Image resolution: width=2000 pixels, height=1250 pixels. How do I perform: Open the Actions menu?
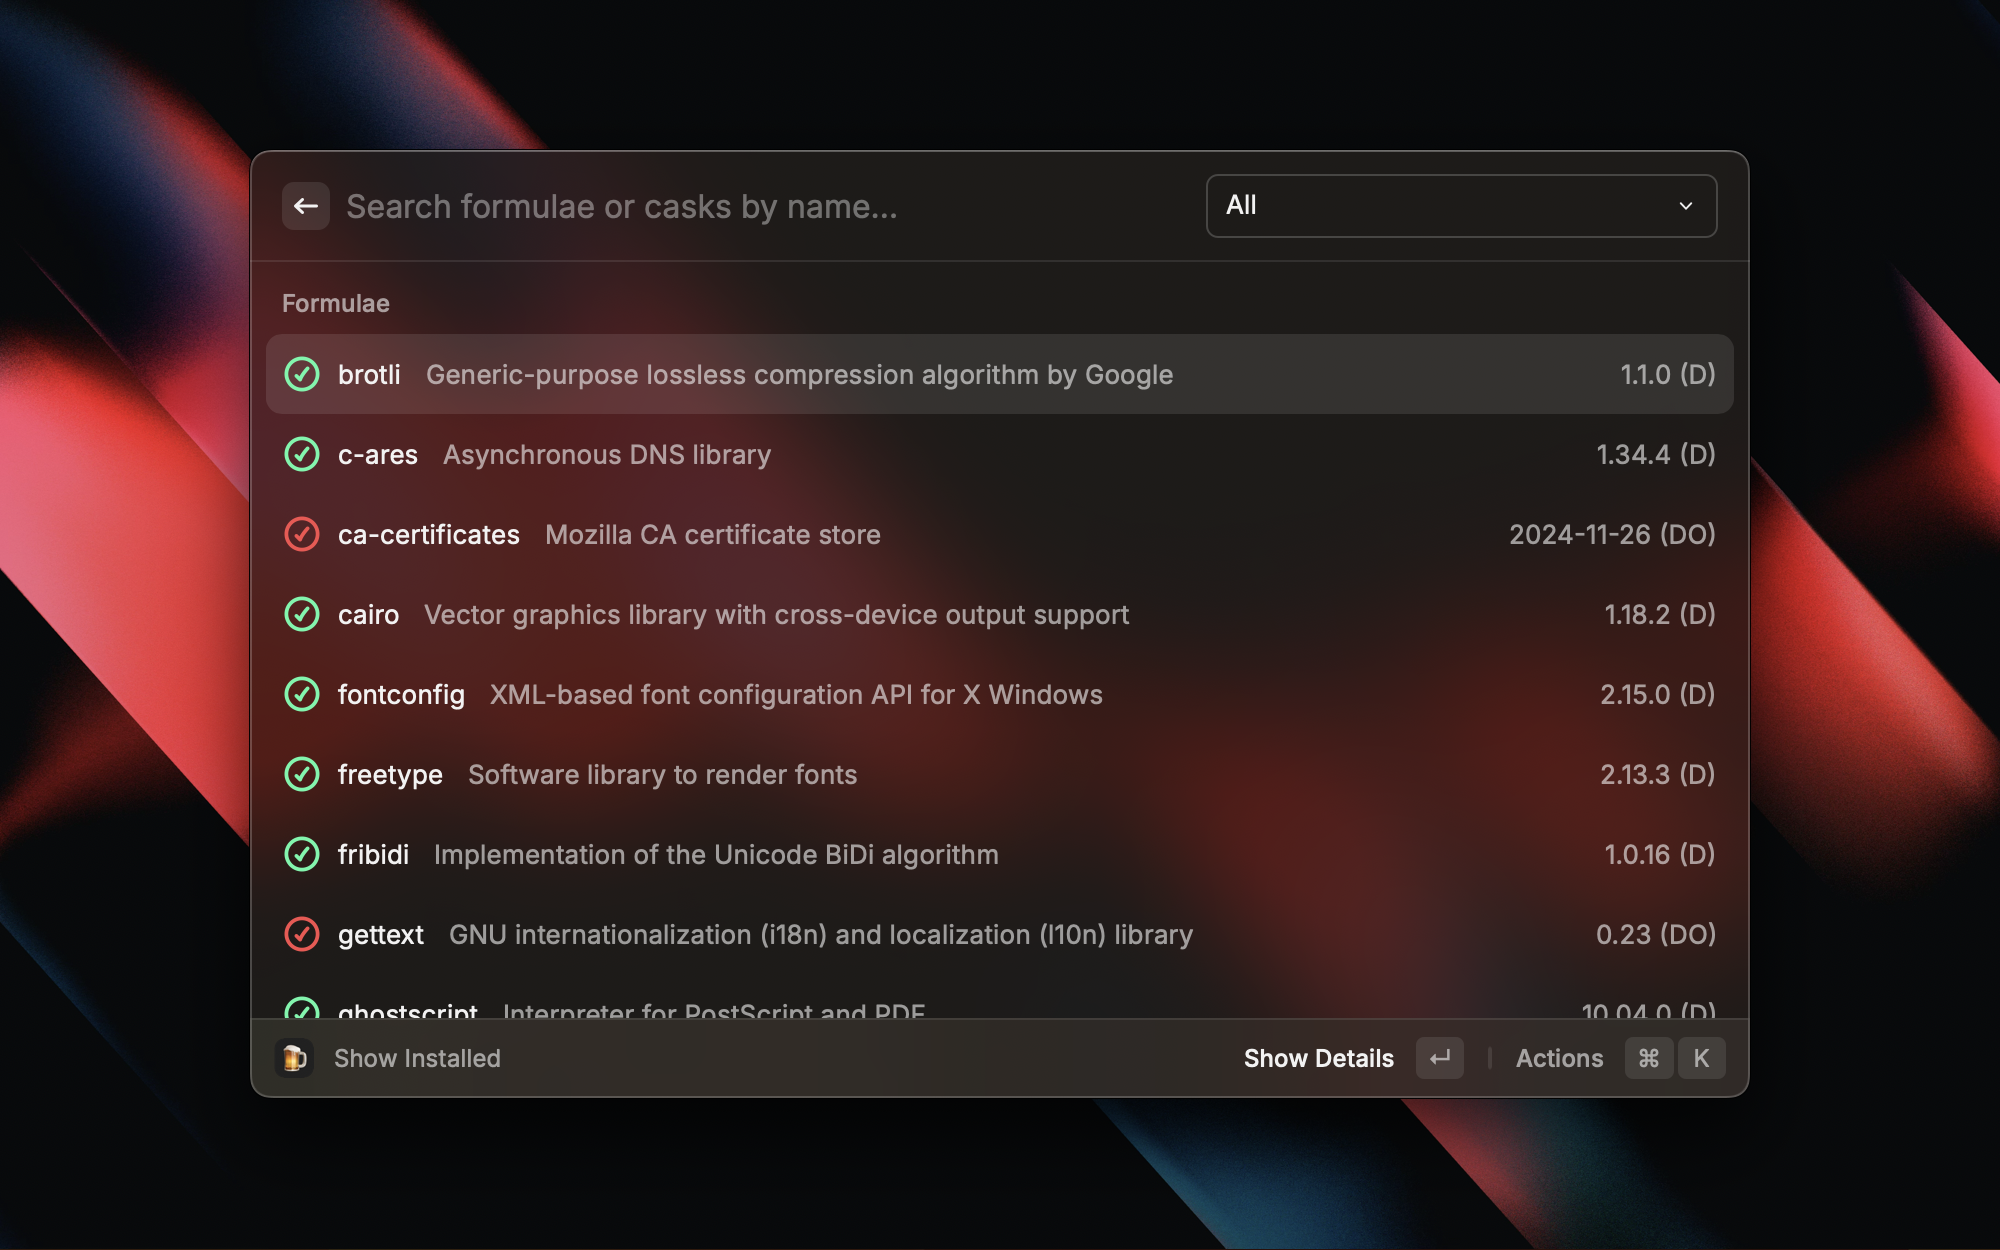[1559, 1058]
